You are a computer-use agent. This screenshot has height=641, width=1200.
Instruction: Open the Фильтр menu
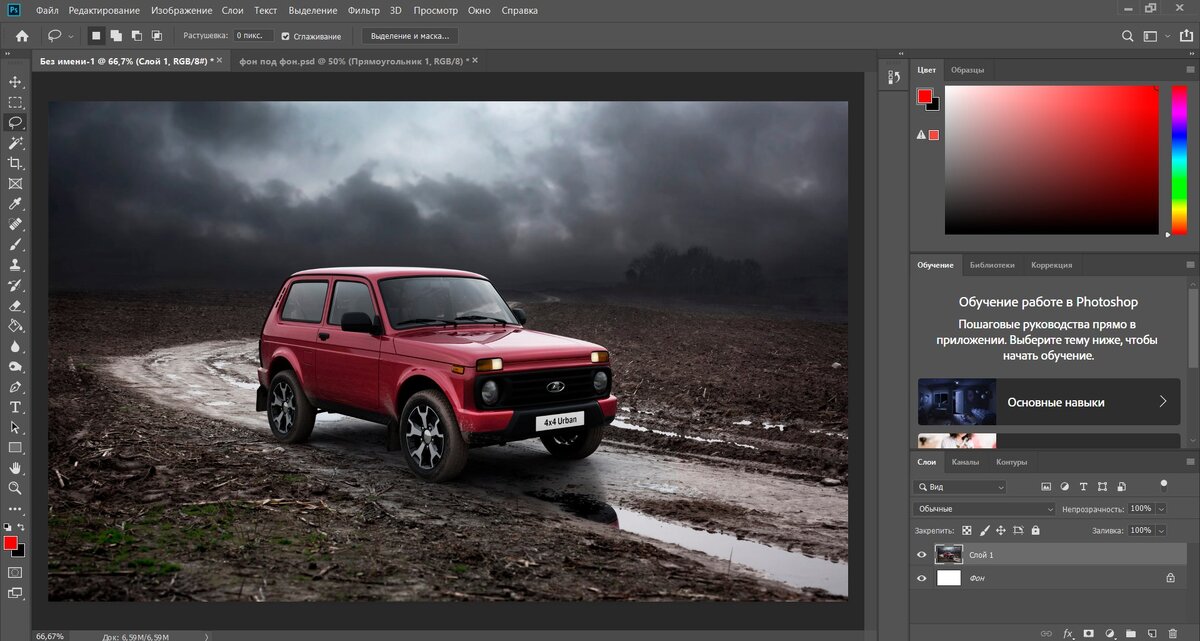pyautogui.click(x=364, y=10)
